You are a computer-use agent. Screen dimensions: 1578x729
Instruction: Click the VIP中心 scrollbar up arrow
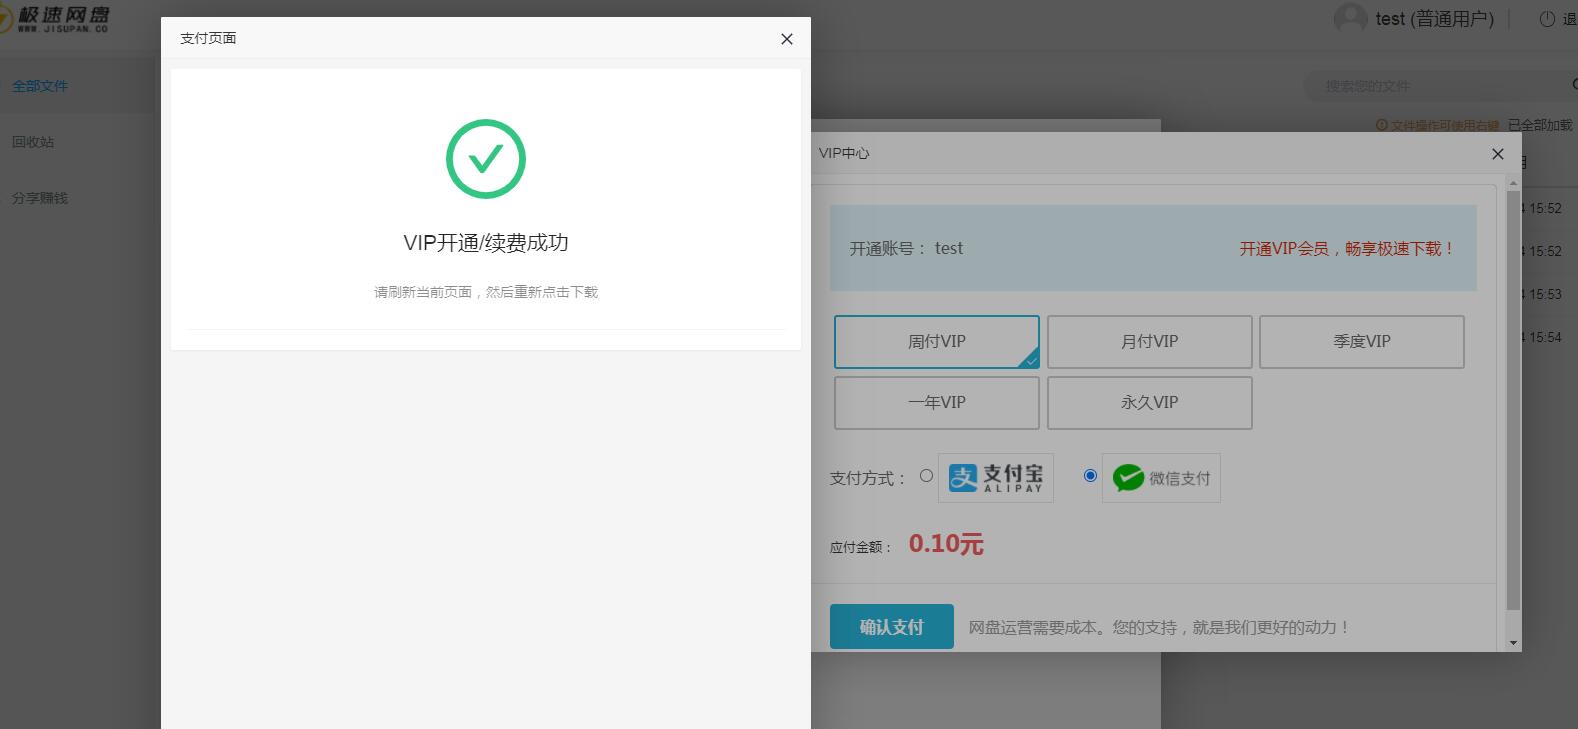[1513, 183]
